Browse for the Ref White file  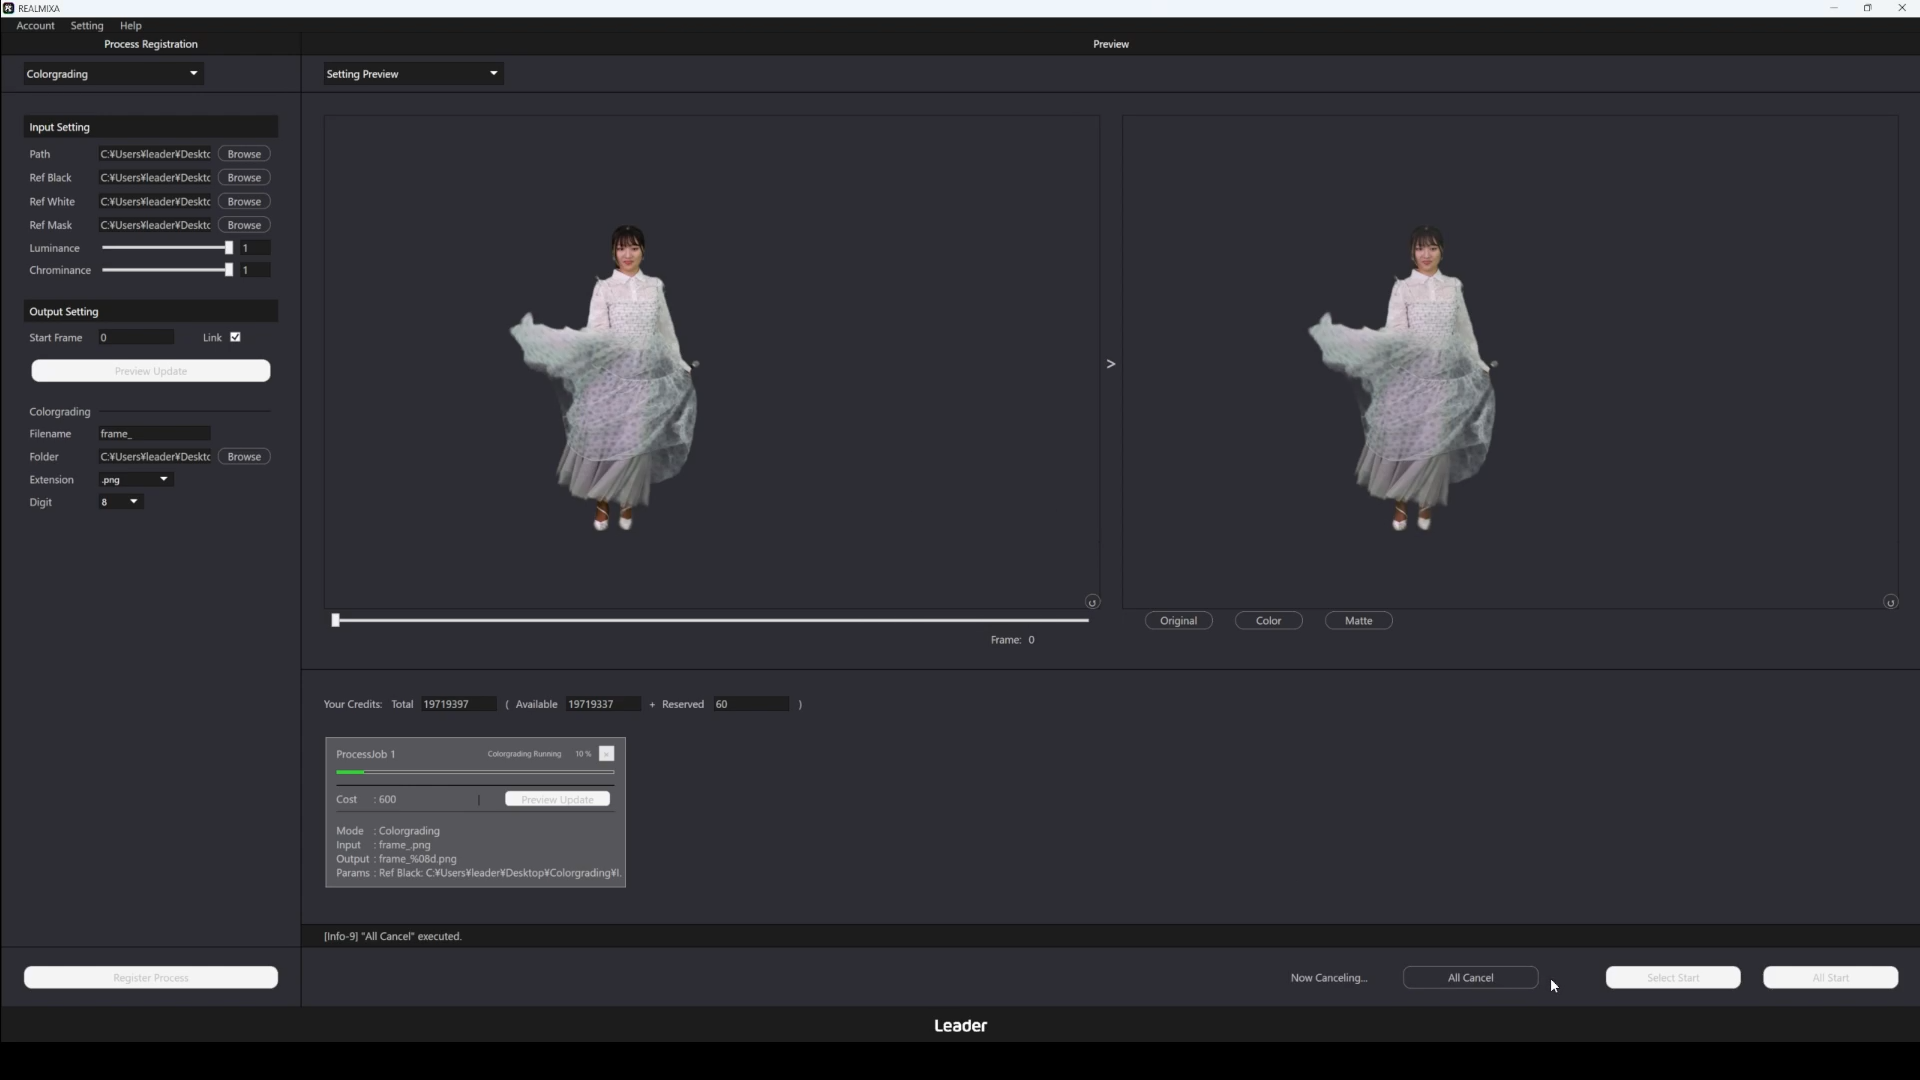click(244, 202)
